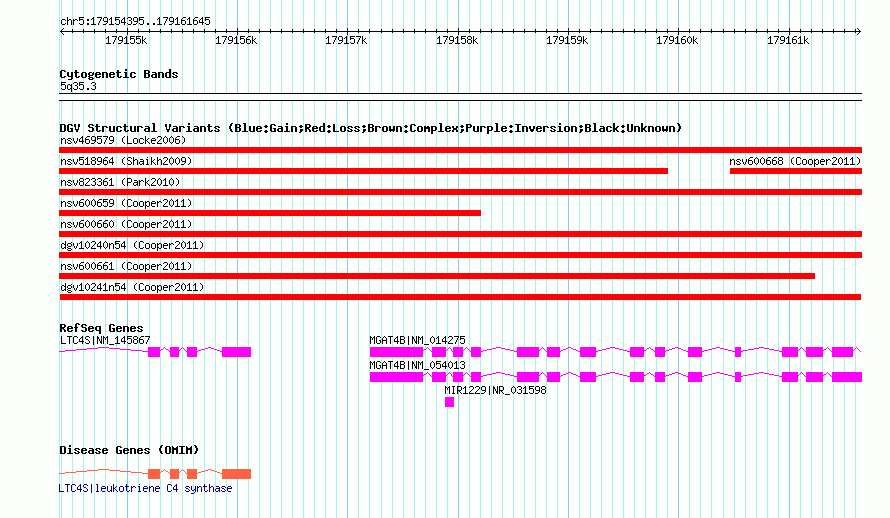Click the MIR1229|NR_031598 label
Image resolution: width=890 pixels, height=518 pixels.
coord(495,390)
